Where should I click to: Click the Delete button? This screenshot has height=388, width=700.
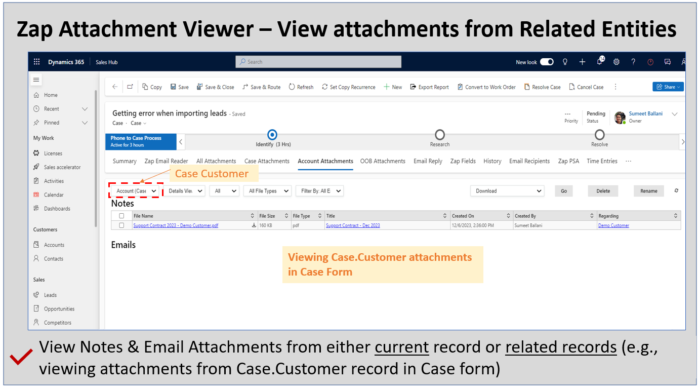[x=603, y=191]
